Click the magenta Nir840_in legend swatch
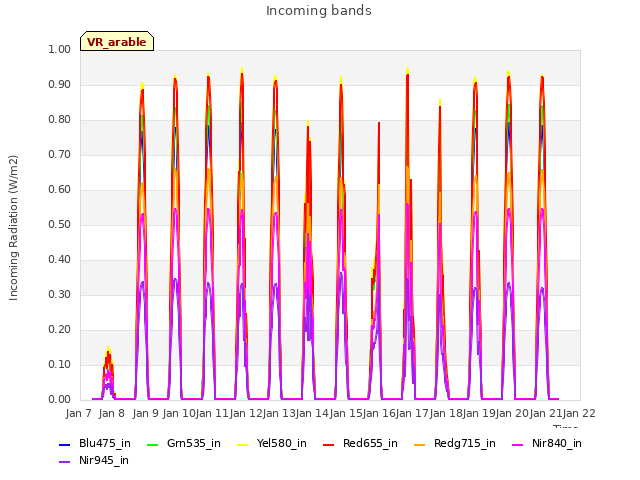 (518, 444)
